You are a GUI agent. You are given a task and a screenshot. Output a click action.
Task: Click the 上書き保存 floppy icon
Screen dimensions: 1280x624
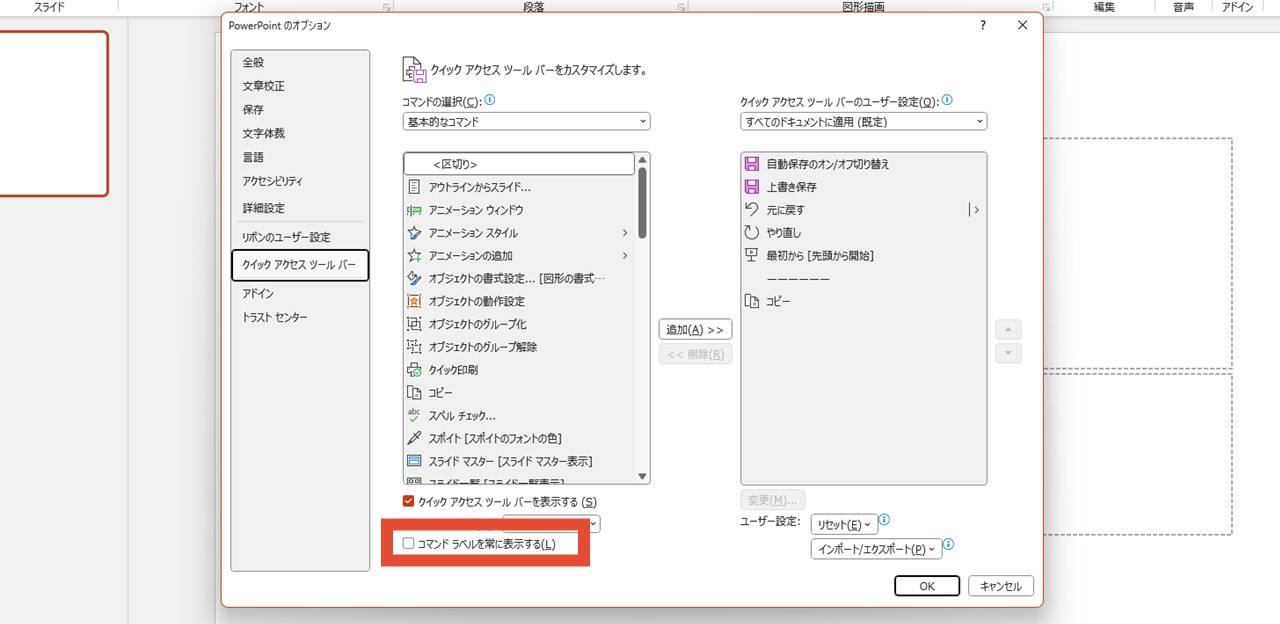[752, 187]
